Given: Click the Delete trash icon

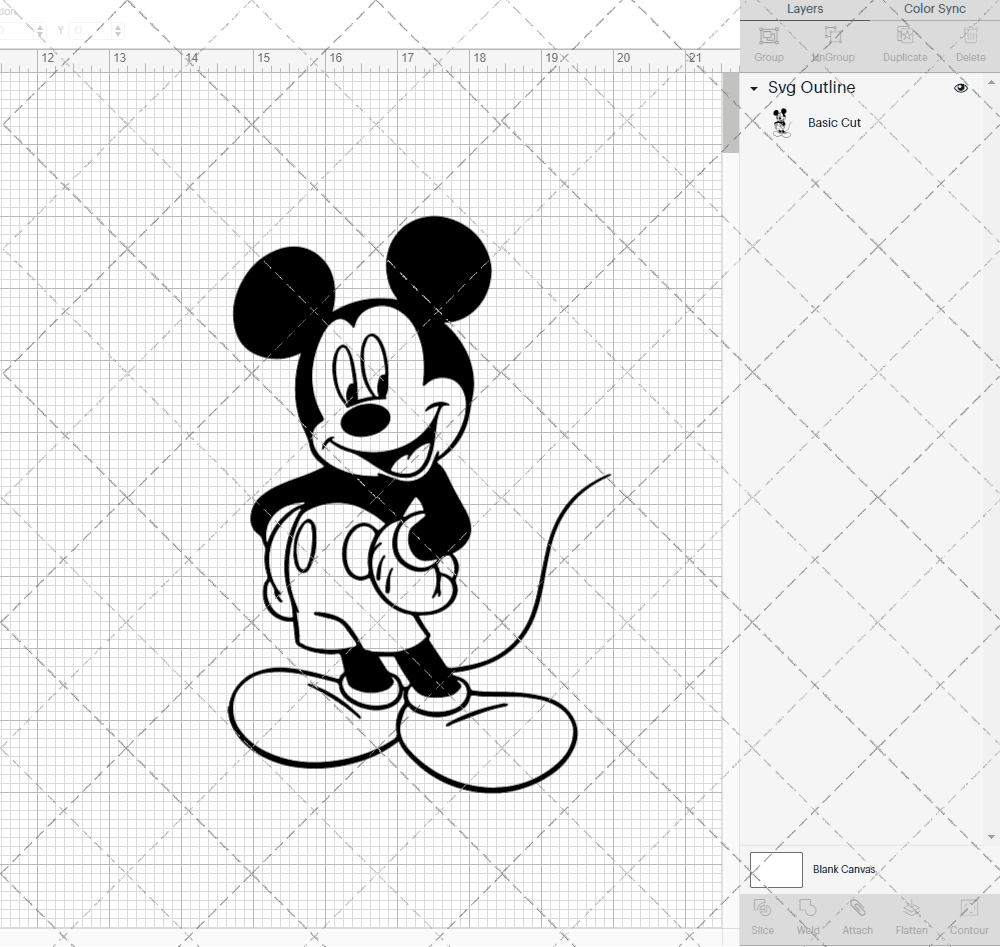Looking at the screenshot, I should click(x=970, y=35).
